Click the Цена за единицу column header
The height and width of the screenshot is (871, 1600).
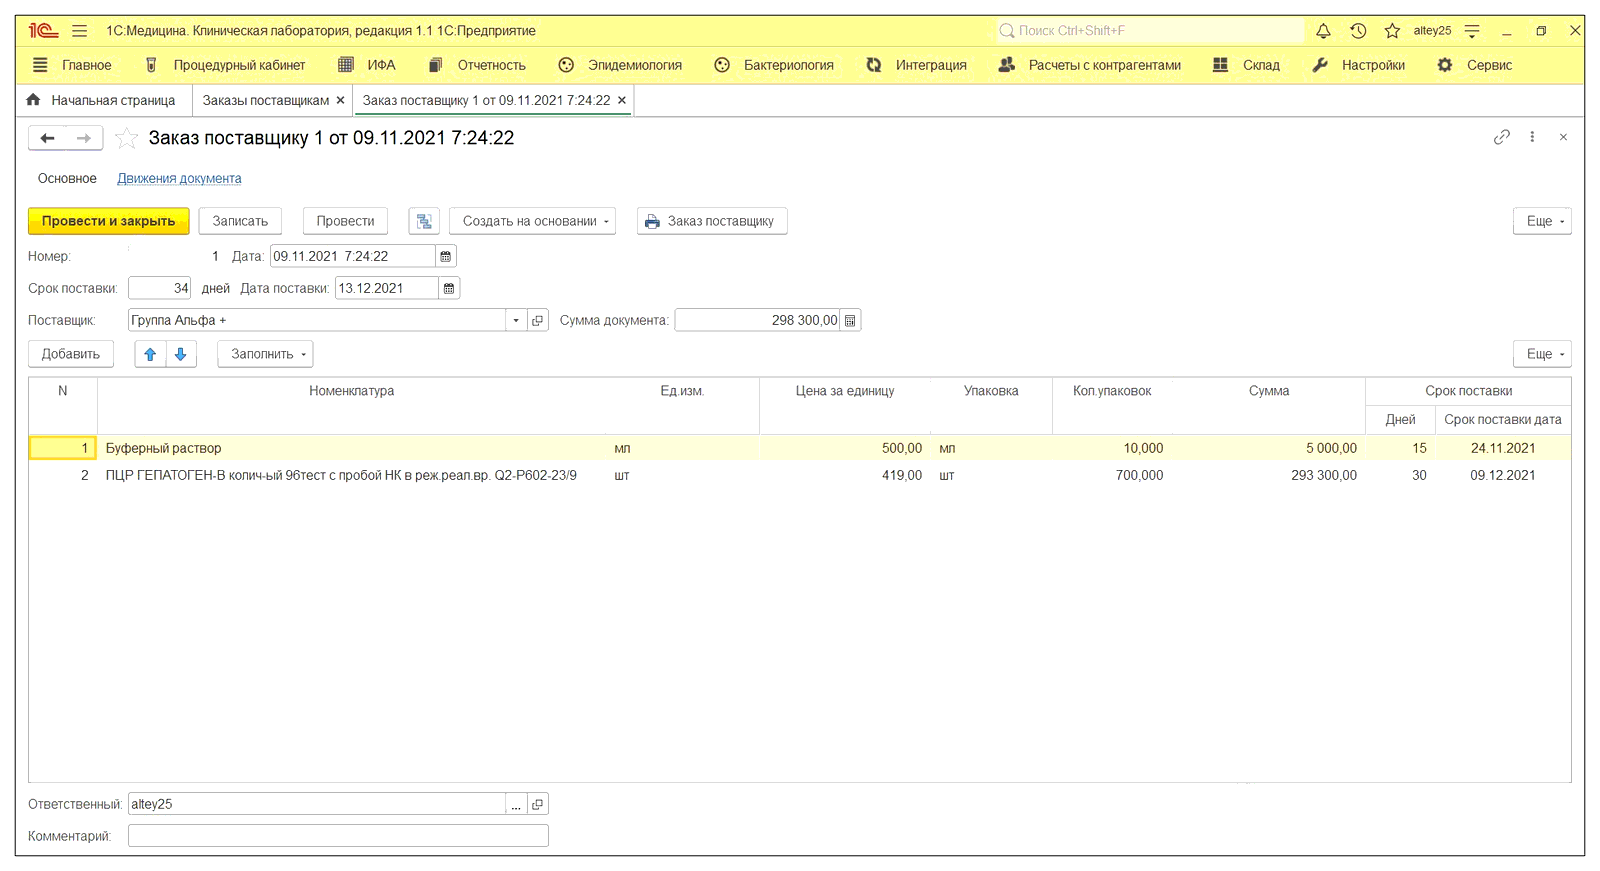(x=845, y=391)
